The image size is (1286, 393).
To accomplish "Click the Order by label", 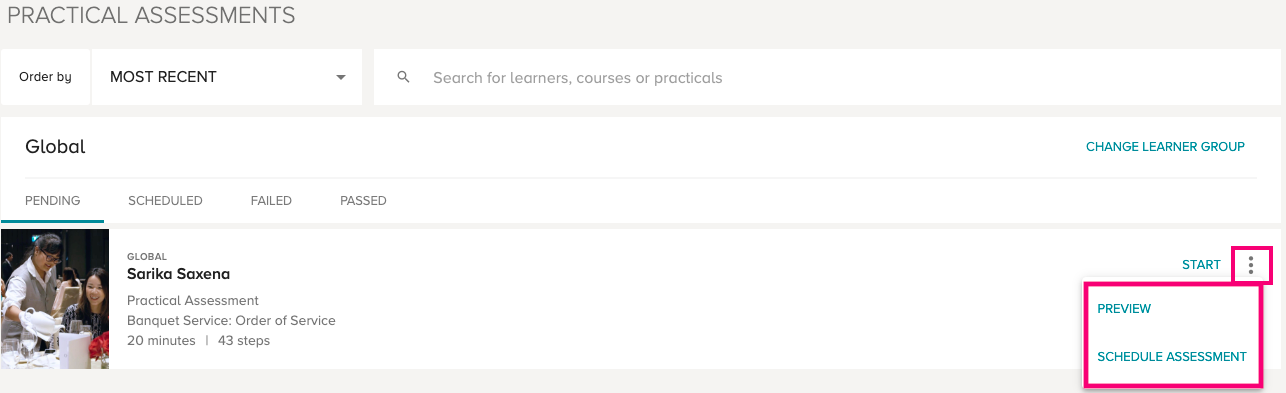I will tap(45, 77).
